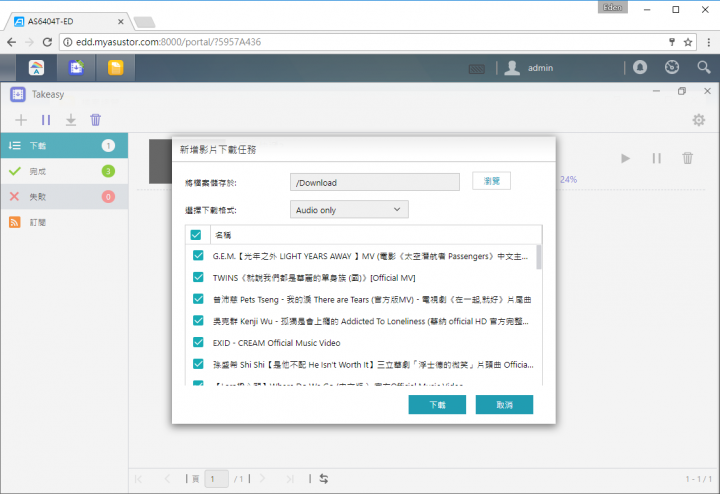Close the AS6404T-ED browser tab

[x=120, y=22]
